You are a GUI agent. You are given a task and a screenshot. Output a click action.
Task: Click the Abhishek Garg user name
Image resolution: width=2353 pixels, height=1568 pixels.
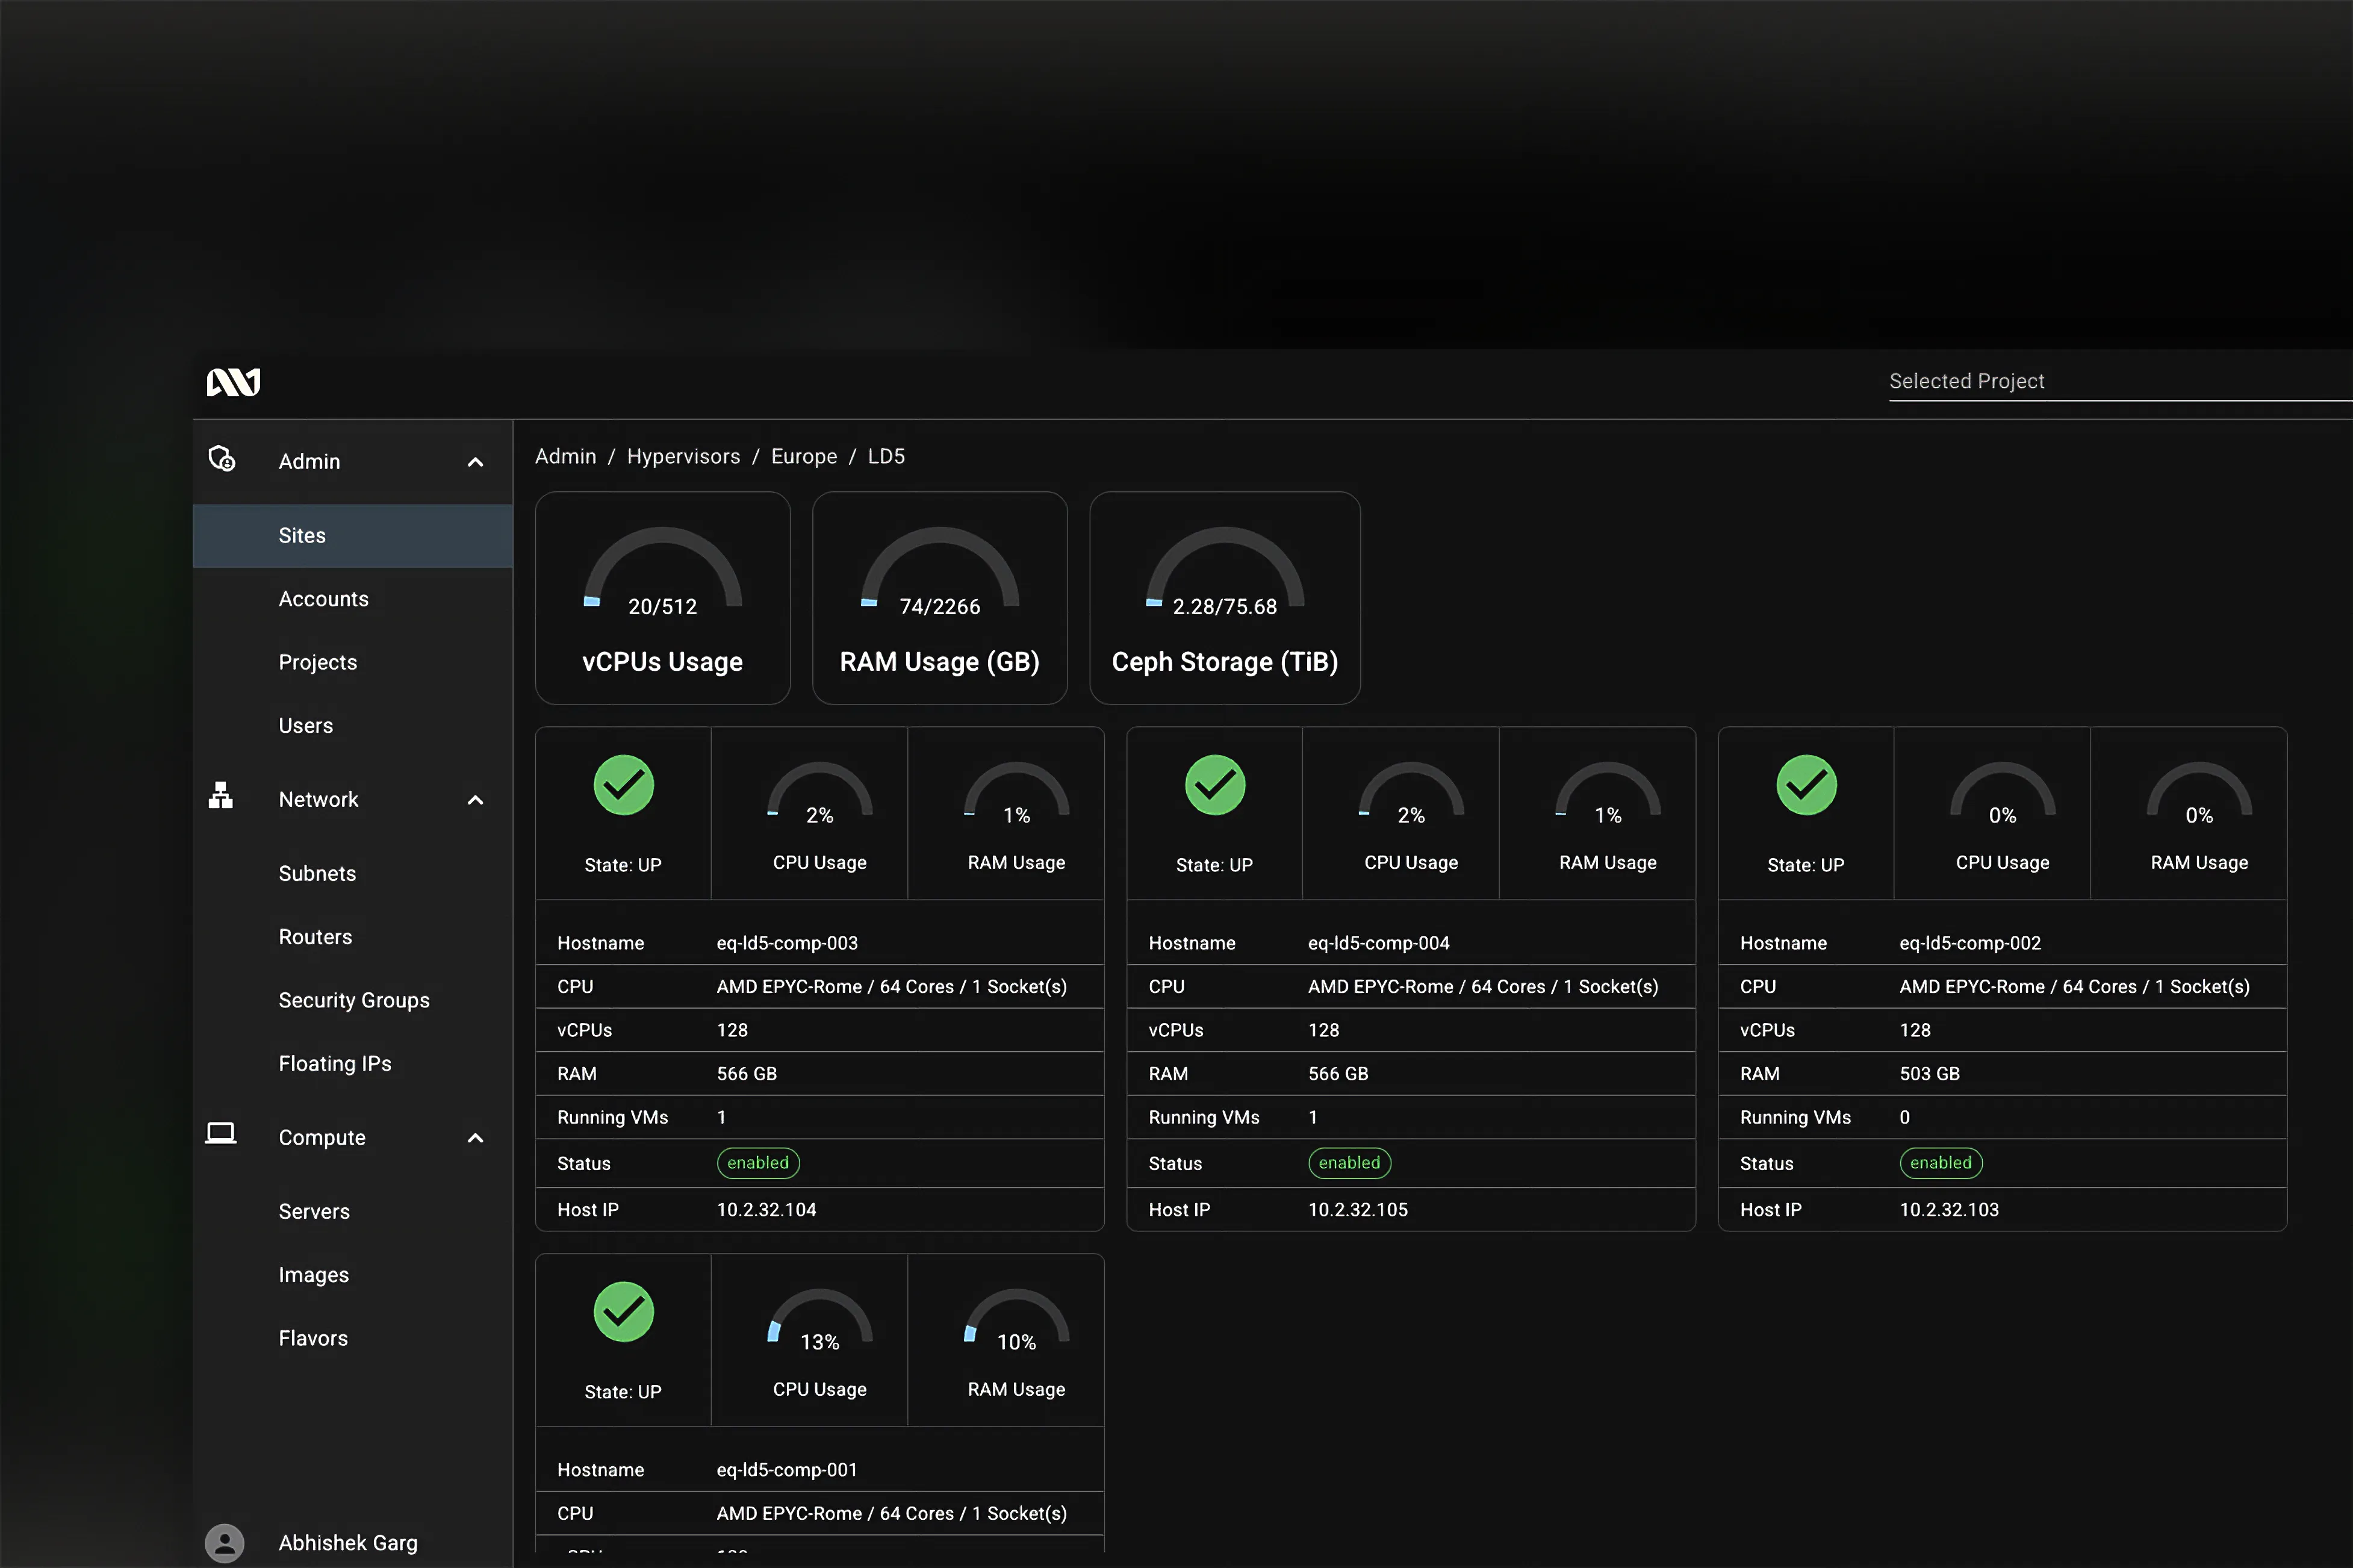(x=348, y=1543)
